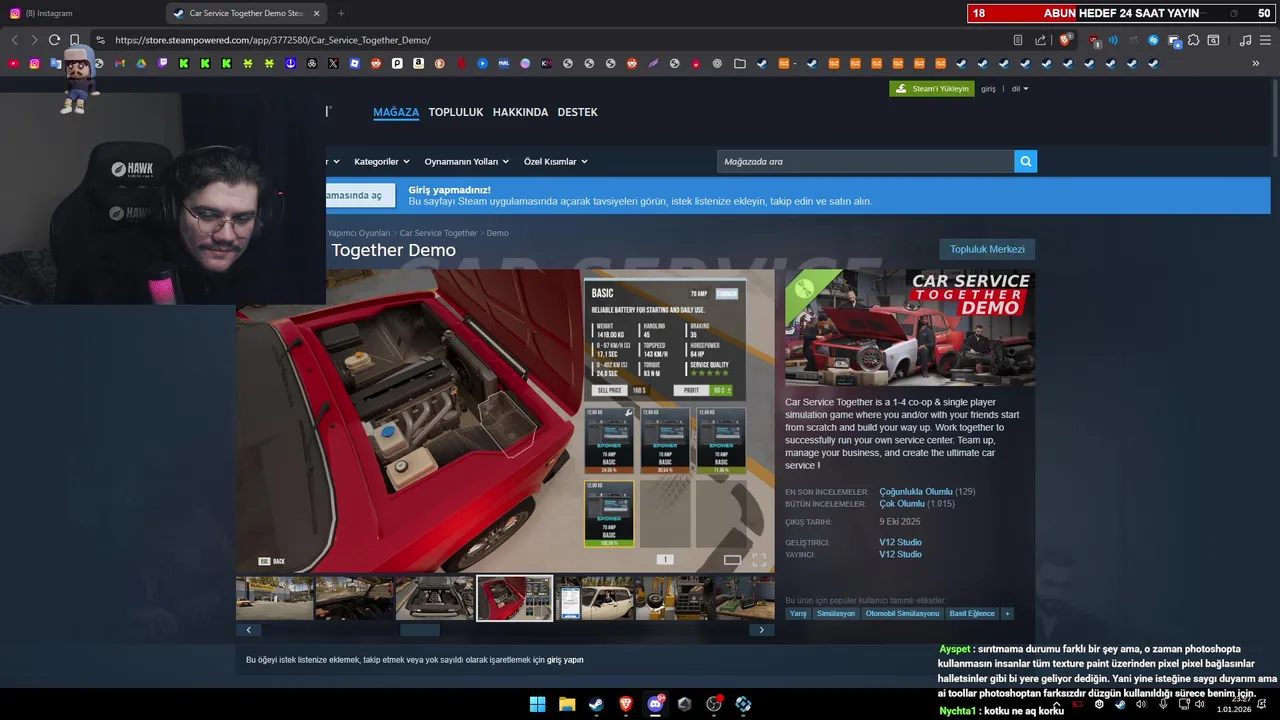Show more bookmarks with the double chevron
This screenshot has height=720, width=1280.
click(1255, 63)
